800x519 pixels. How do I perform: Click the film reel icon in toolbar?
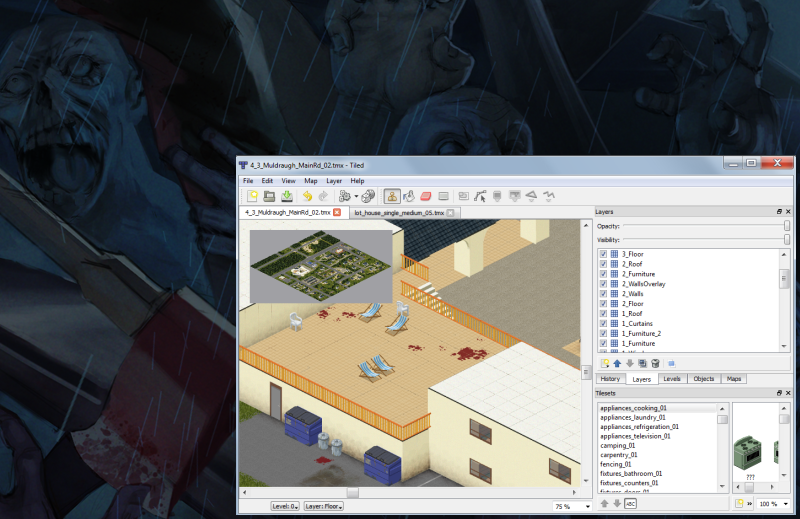[368, 196]
